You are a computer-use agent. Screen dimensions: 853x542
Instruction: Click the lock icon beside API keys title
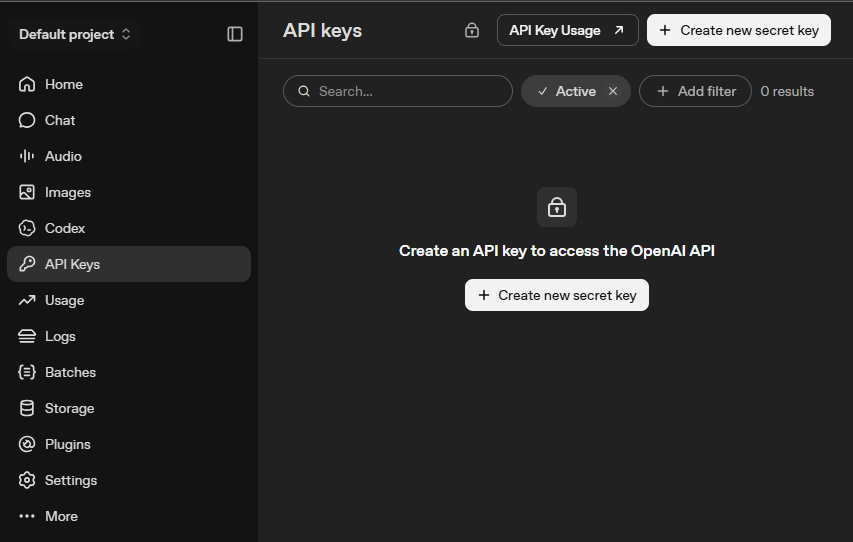pyautogui.click(x=472, y=30)
